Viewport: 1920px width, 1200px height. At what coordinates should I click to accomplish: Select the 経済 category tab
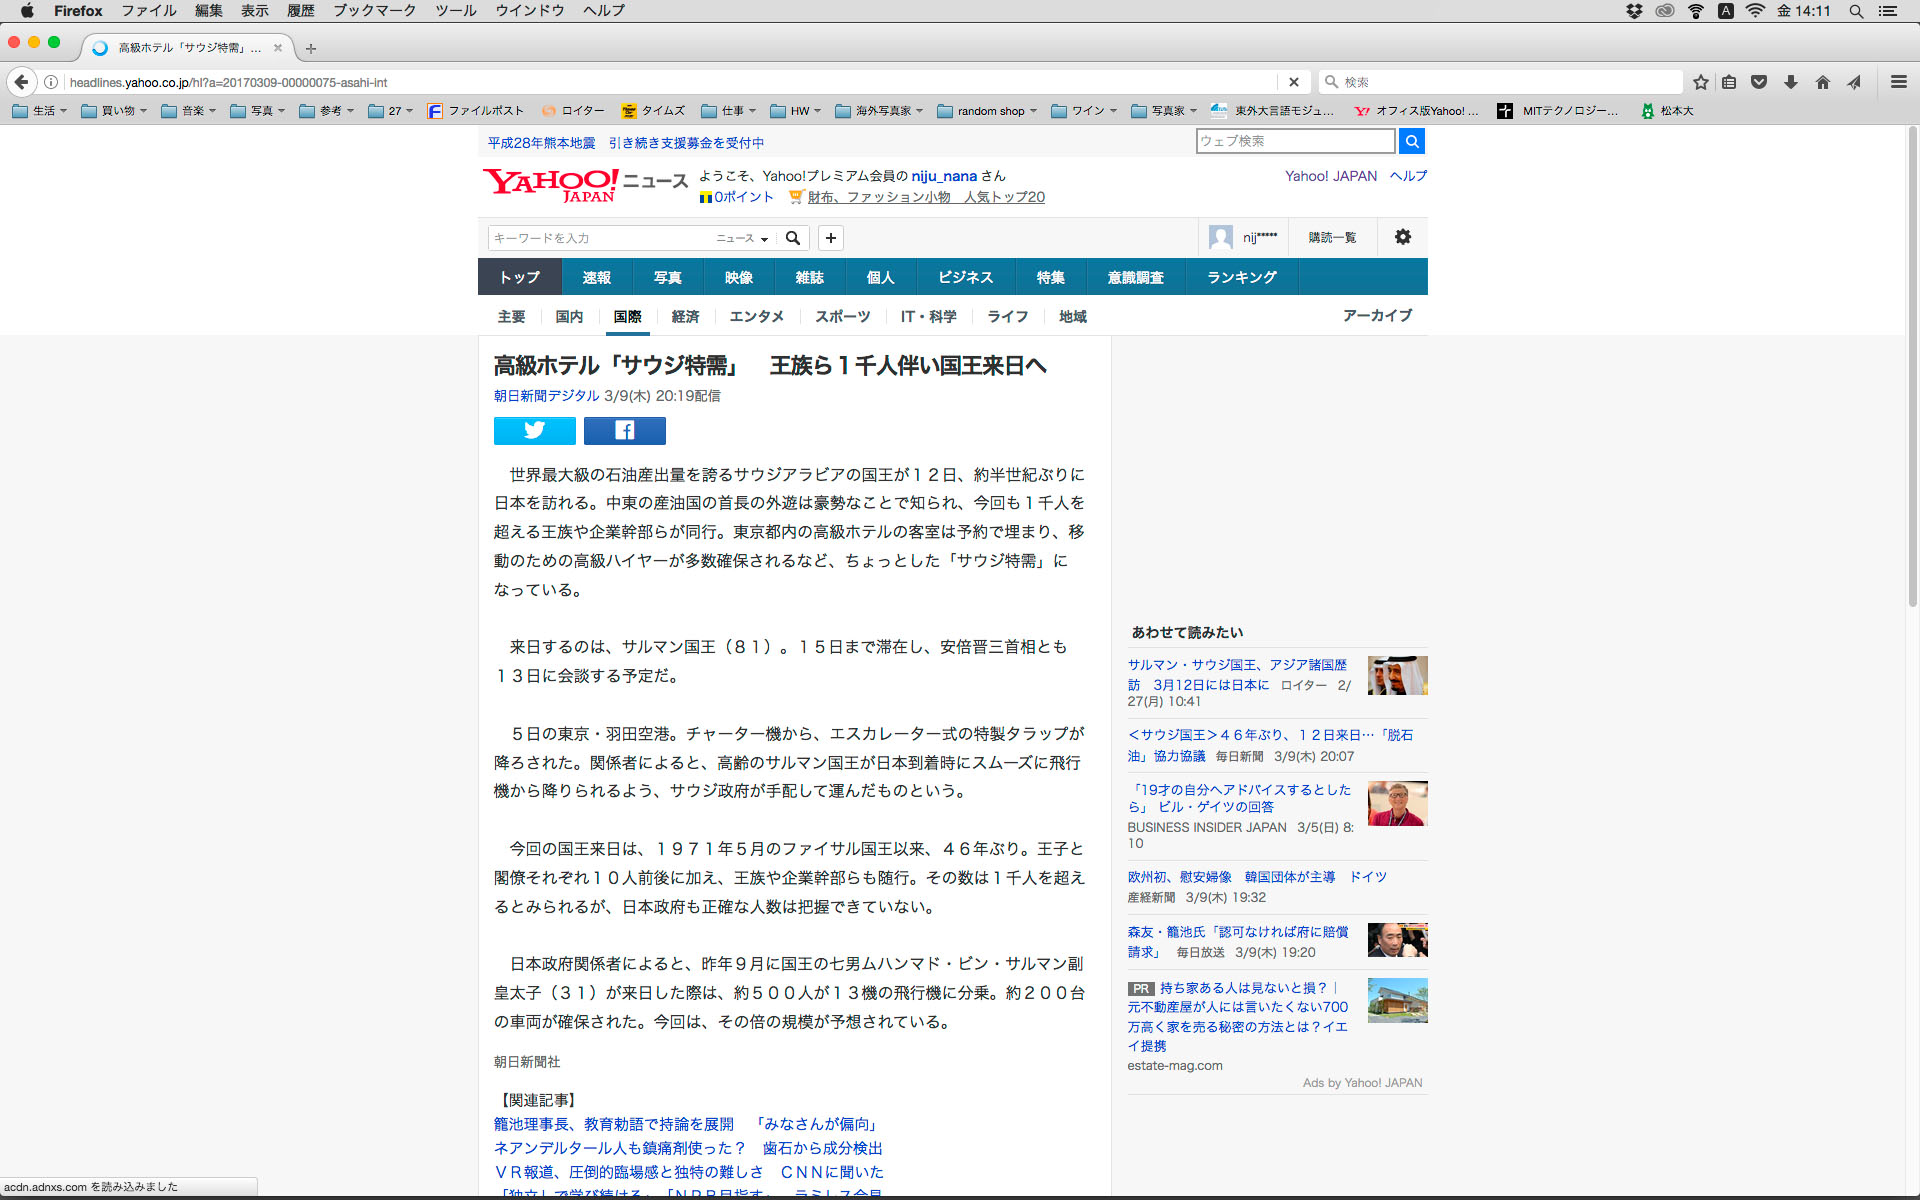point(685,316)
